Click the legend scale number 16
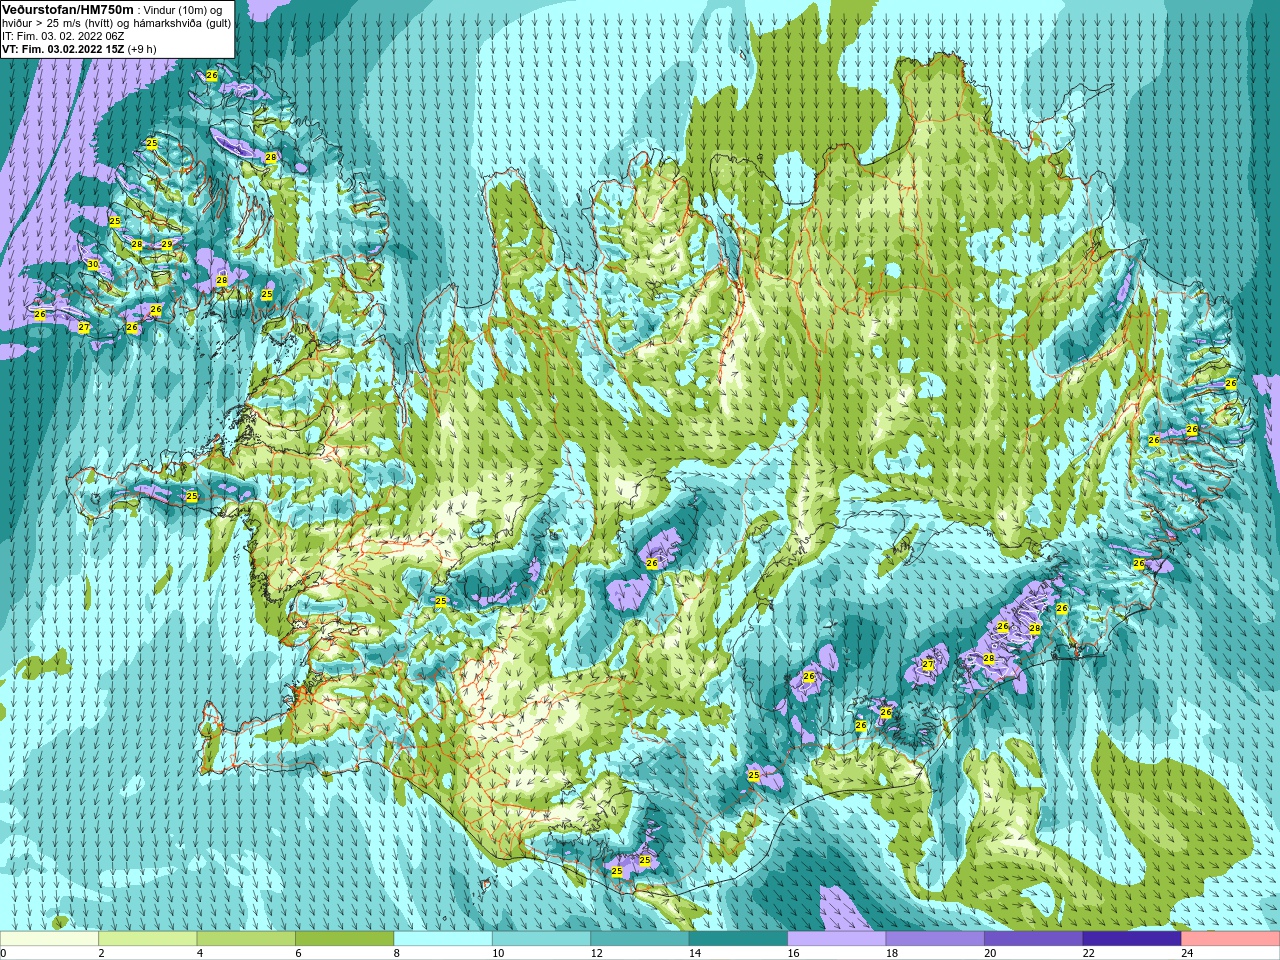This screenshot has height=960, width=1280. (x=793, y=953)
